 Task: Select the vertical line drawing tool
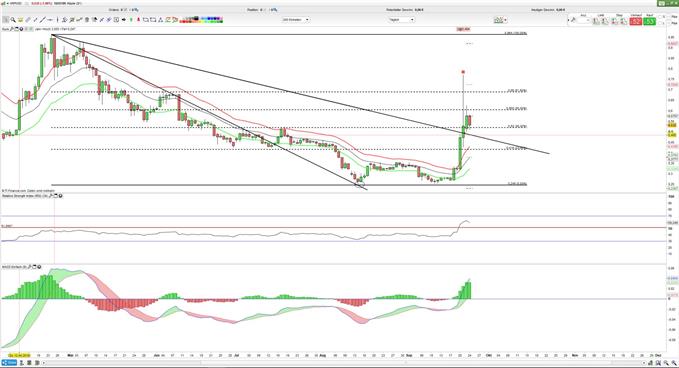coord(58,19)
